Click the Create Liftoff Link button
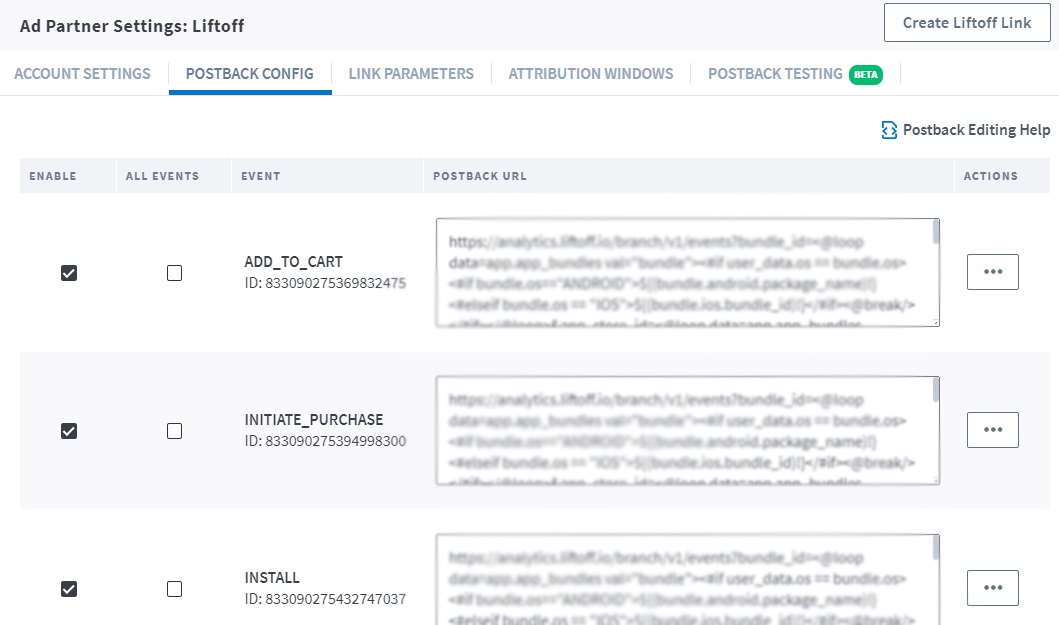The width and height of the screenshot is (1059, 625). point(967,23)
